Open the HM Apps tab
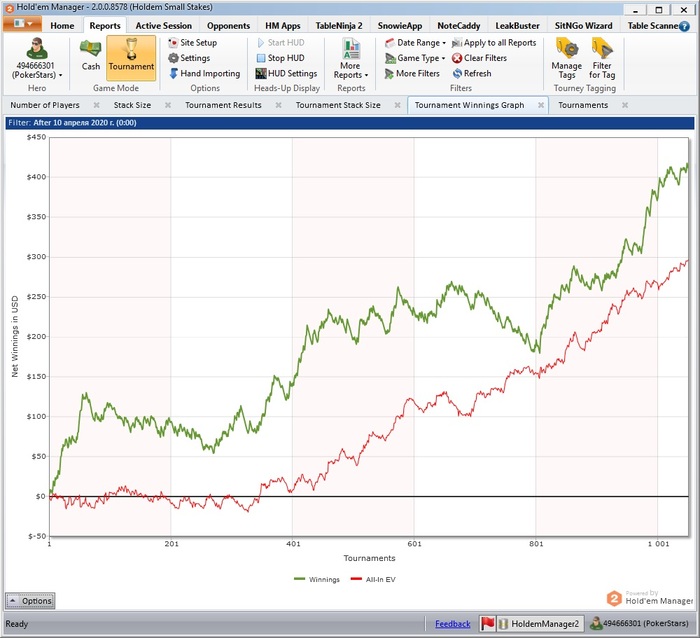This screenshot has width=700, height=638. 283,26
